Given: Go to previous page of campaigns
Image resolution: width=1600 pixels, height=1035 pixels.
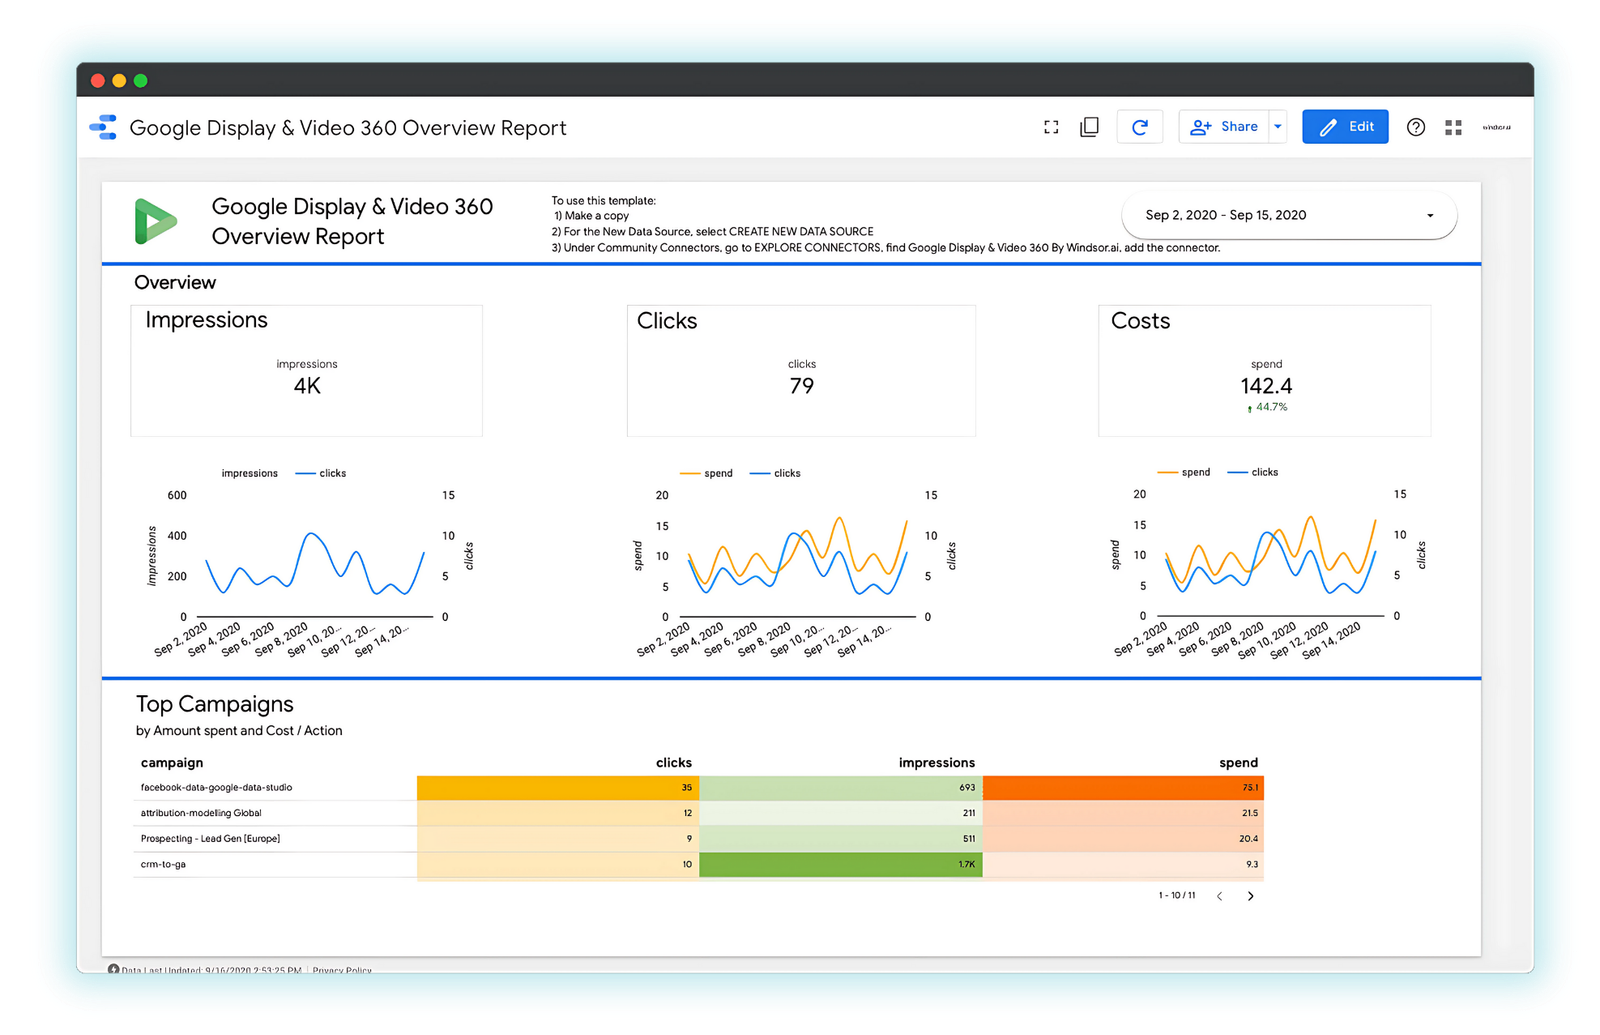Looking at the screenshot, I should pos(1219,896).
